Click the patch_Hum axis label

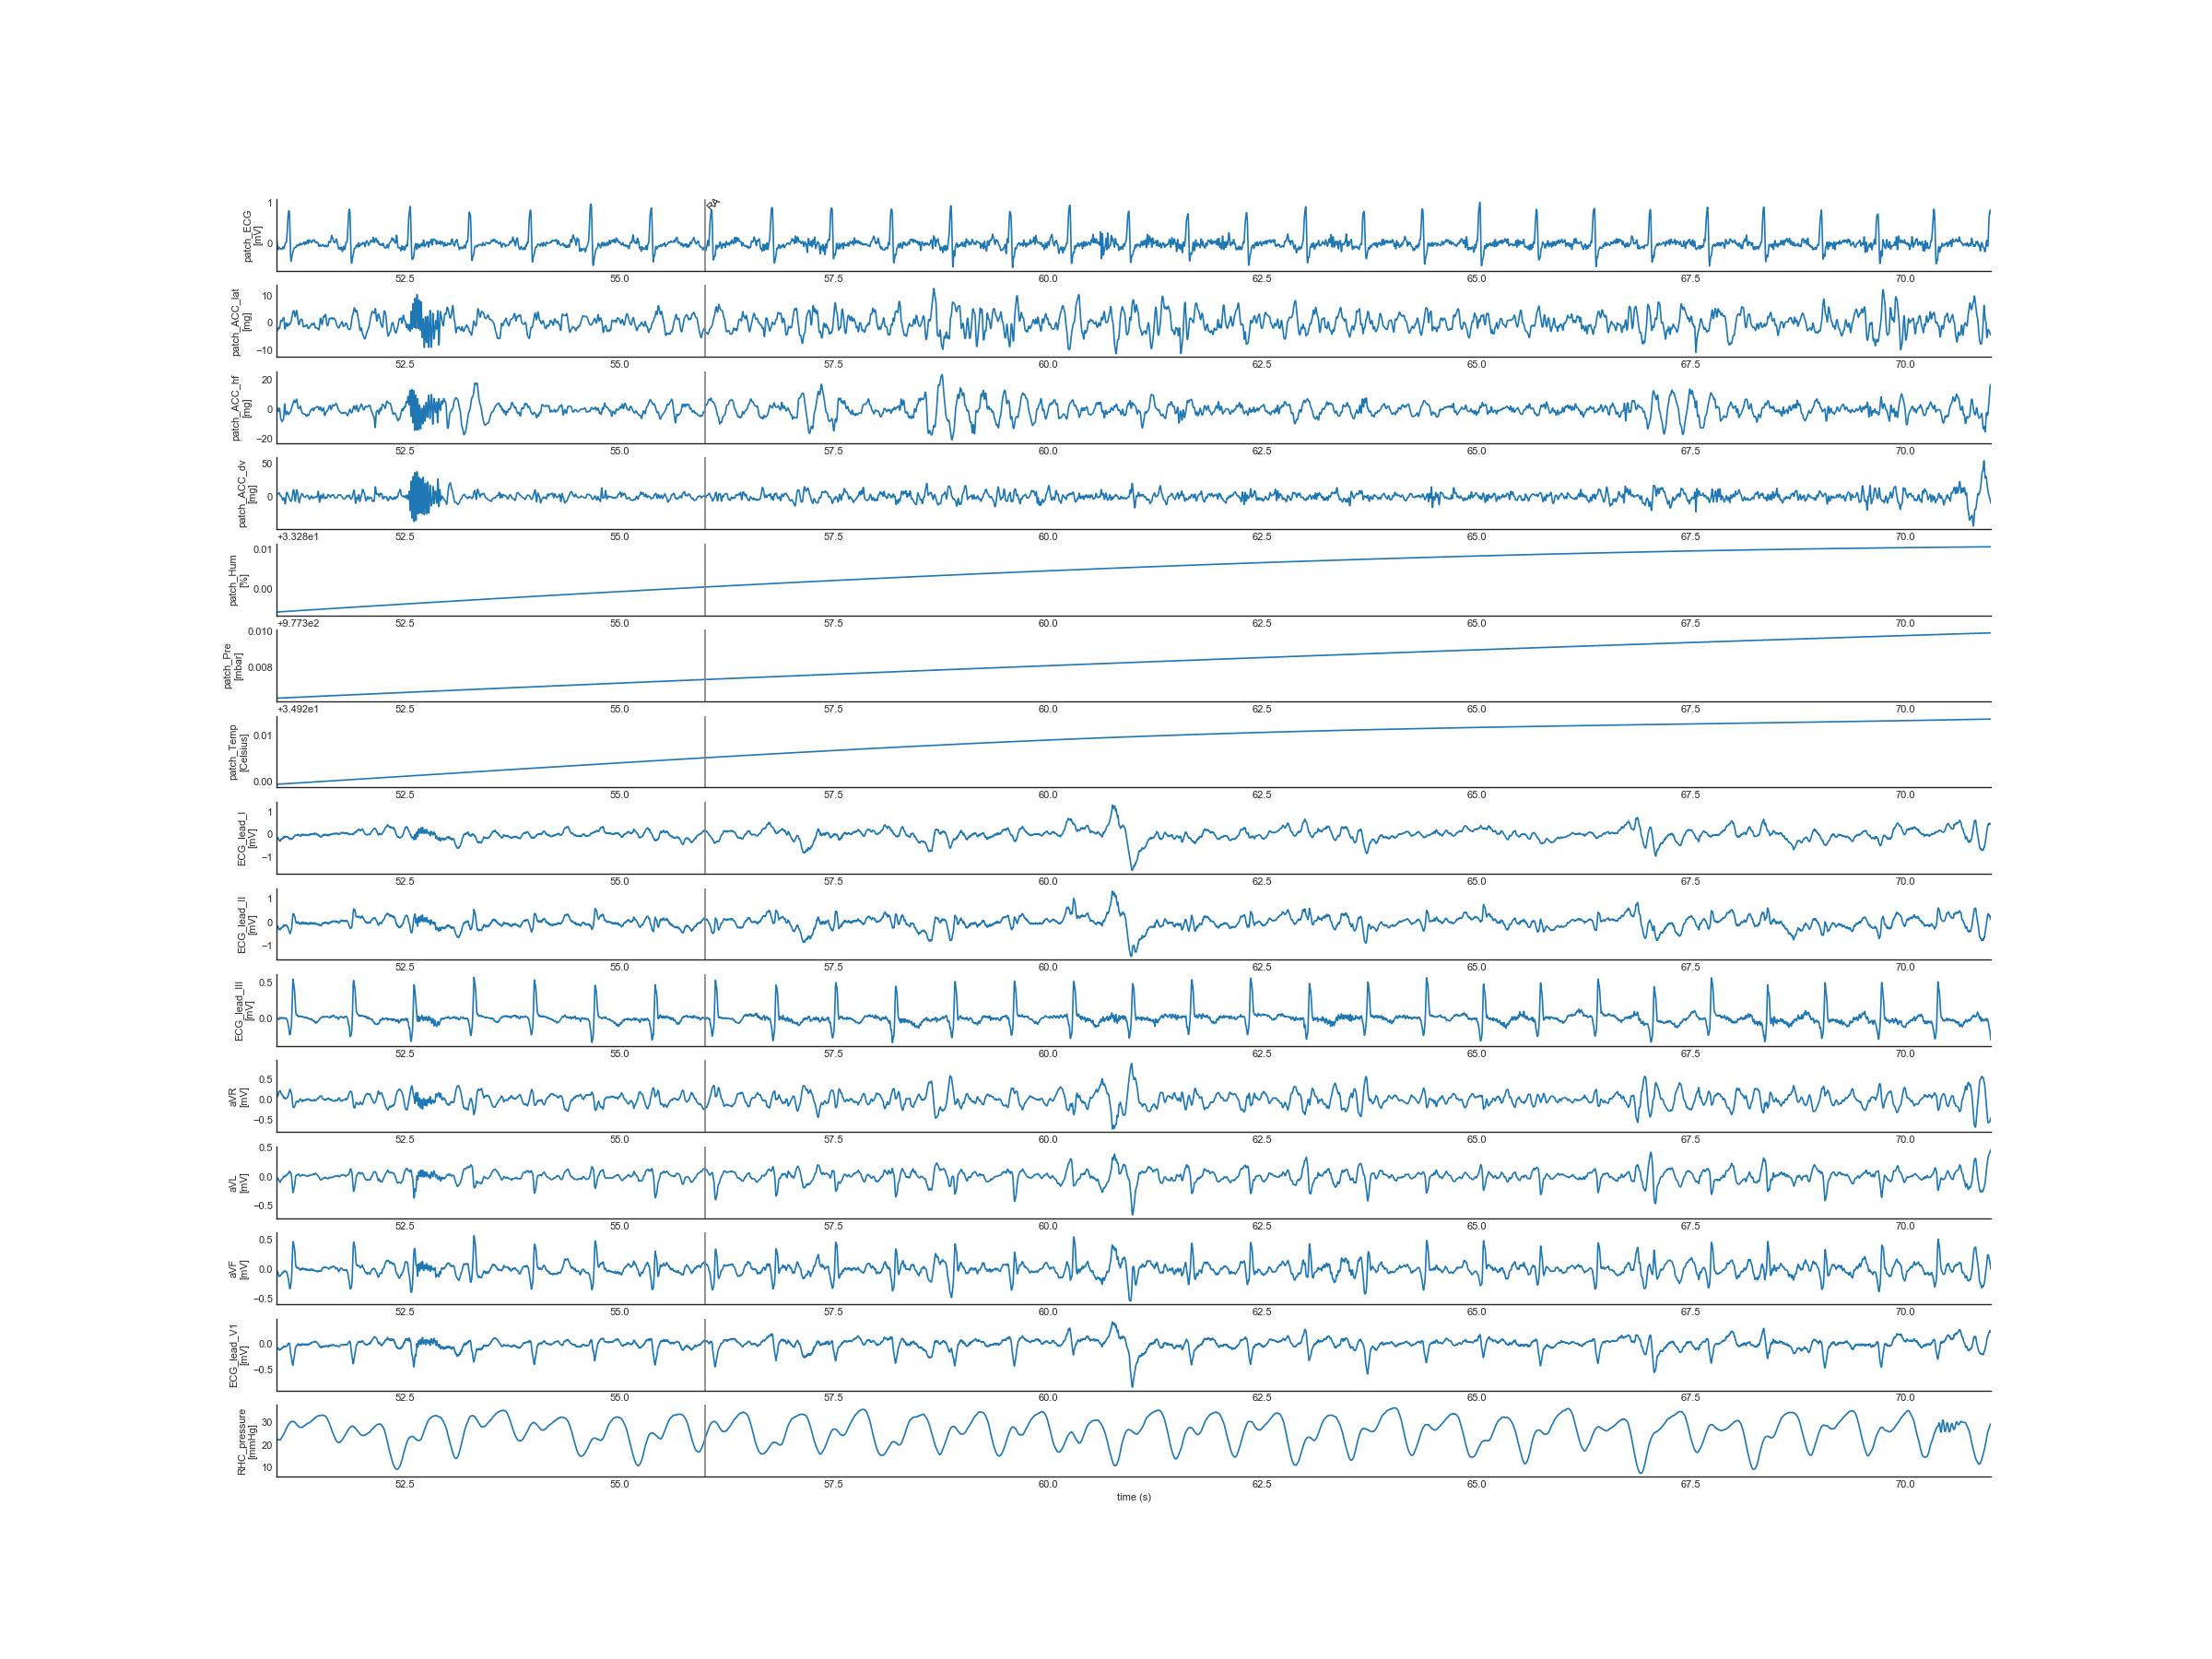(x=238, y=580)
